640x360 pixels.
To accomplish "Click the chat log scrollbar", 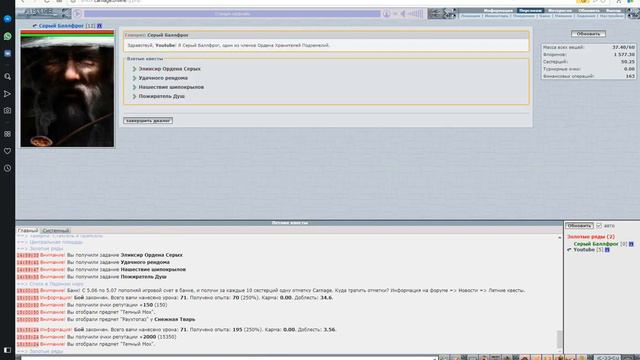I will (x=560, y=339).
